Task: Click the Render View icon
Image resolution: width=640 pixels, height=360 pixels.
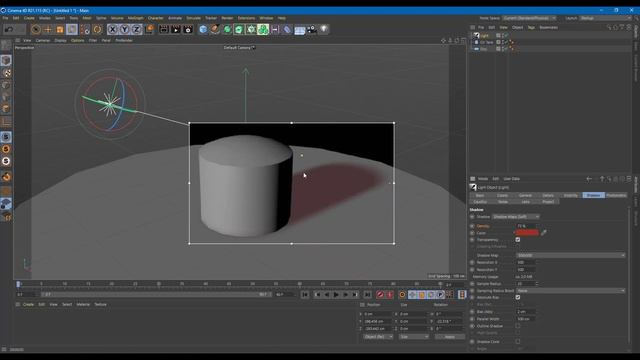Action: (x=164, y=29)
